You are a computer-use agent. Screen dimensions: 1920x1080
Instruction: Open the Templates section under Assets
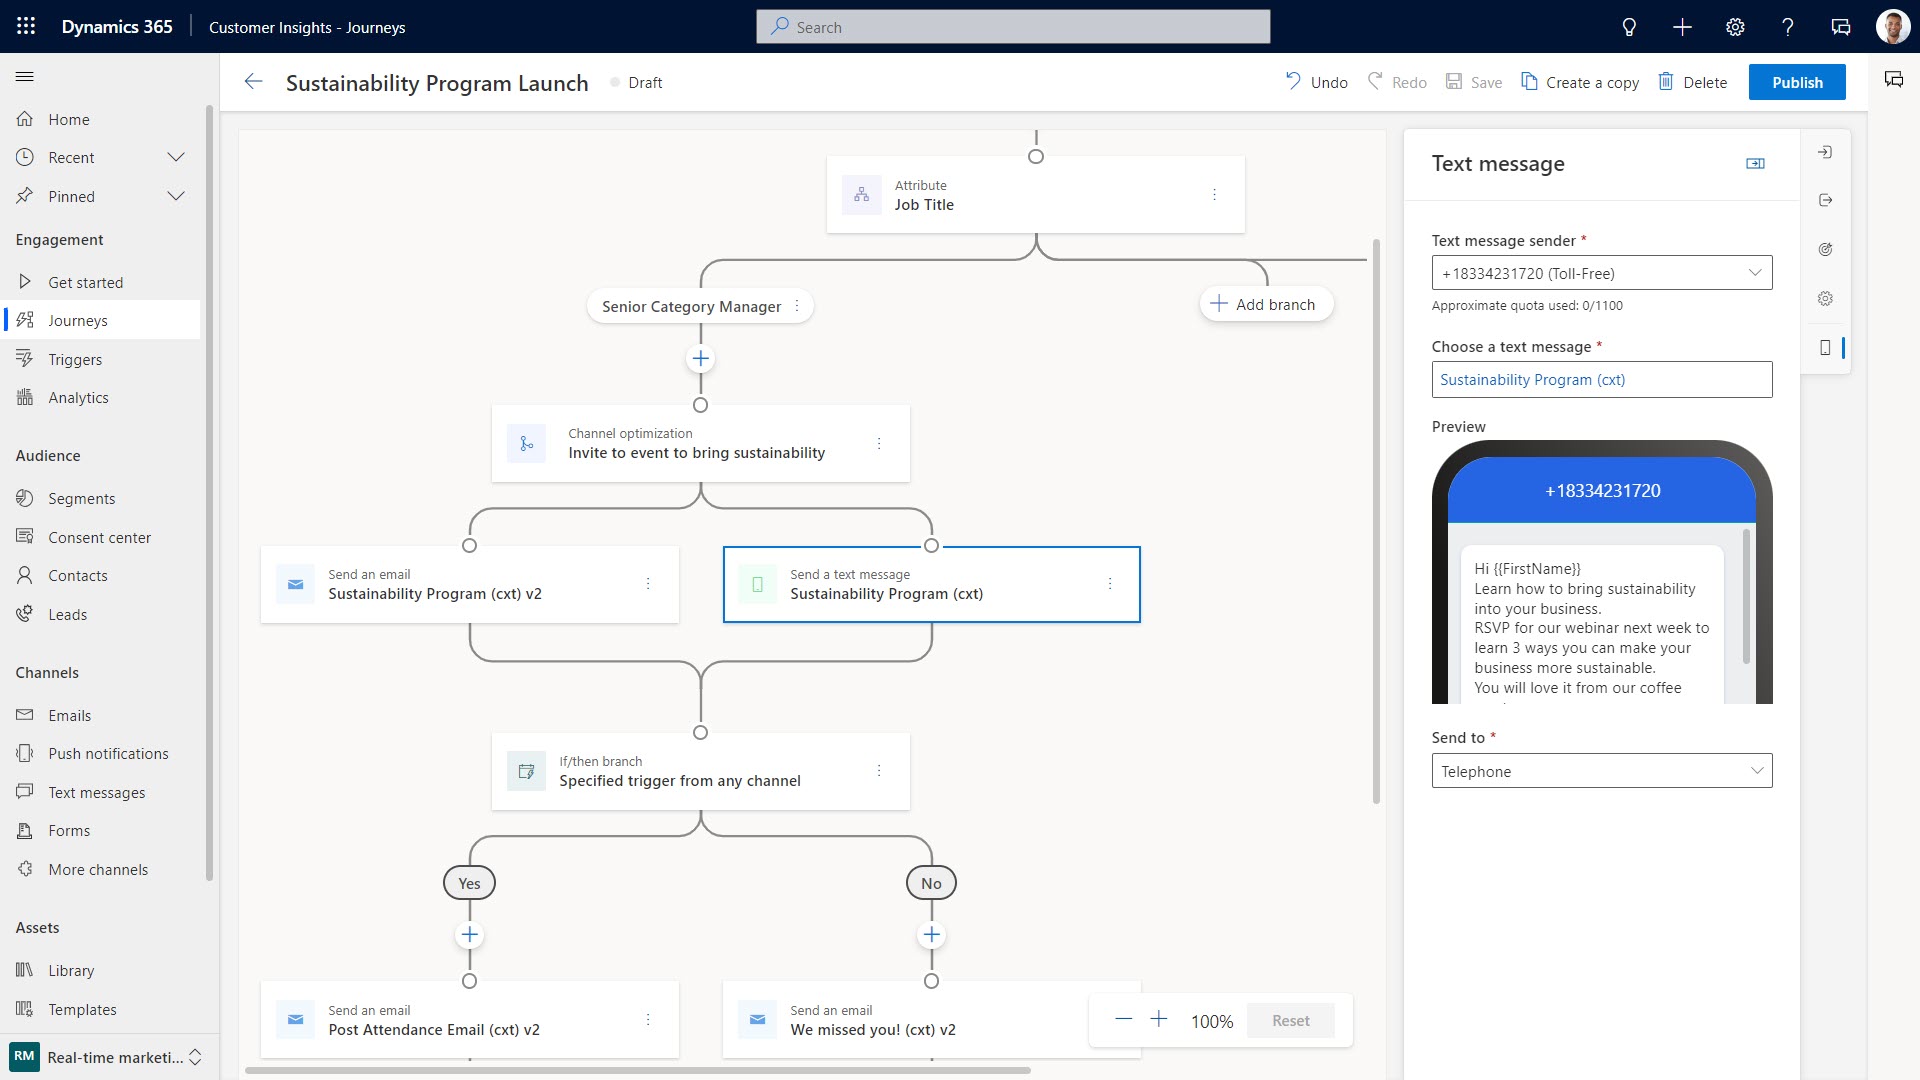[x=84, y=1009]
